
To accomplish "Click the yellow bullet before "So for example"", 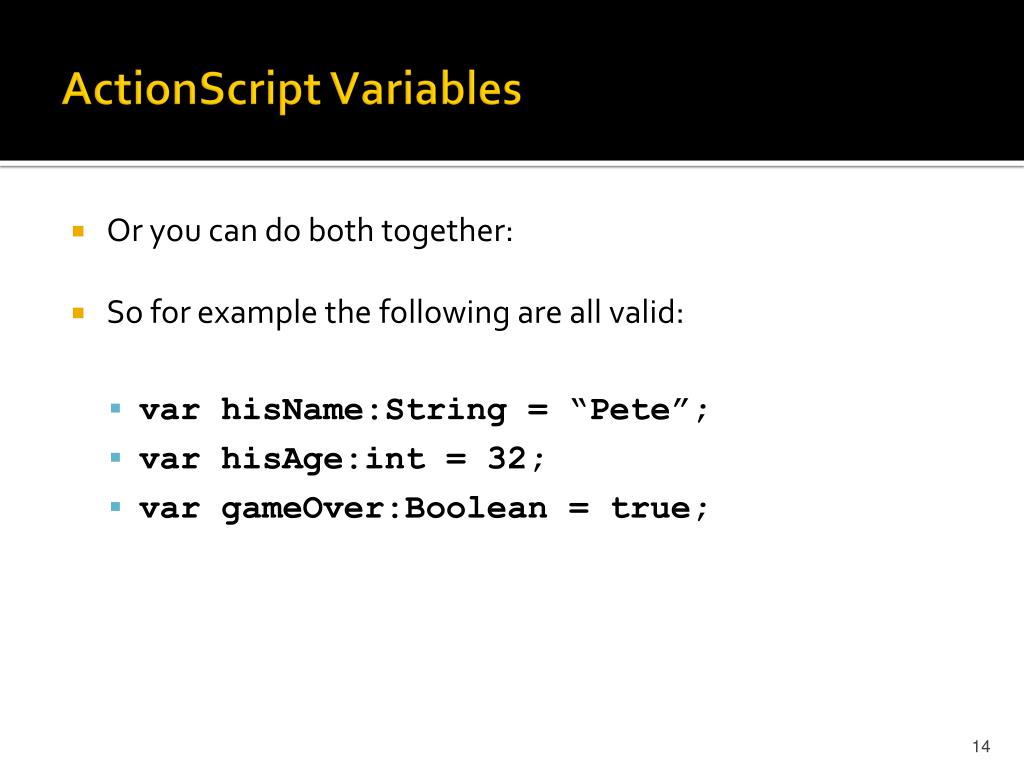I will click(78, 313).
